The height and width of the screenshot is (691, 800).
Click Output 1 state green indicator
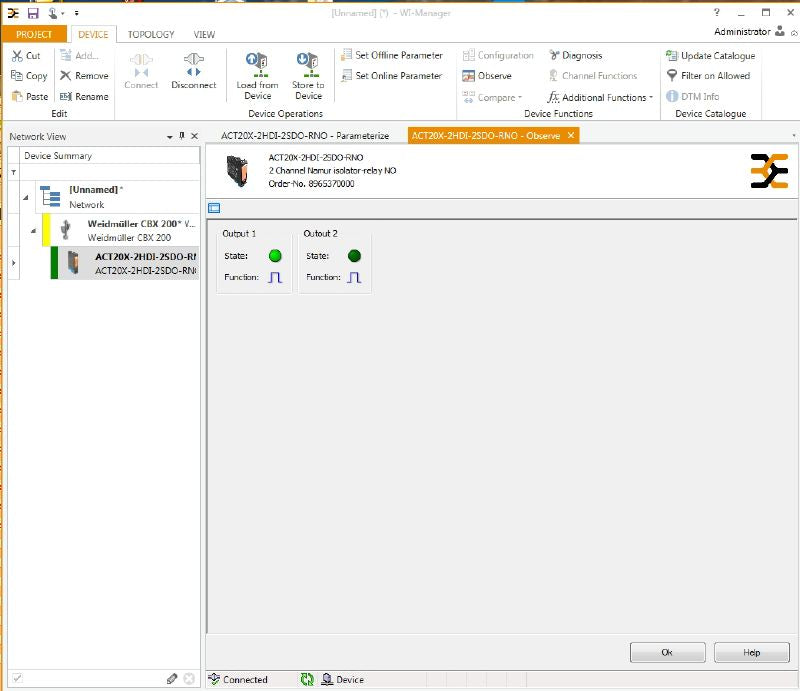275,256
